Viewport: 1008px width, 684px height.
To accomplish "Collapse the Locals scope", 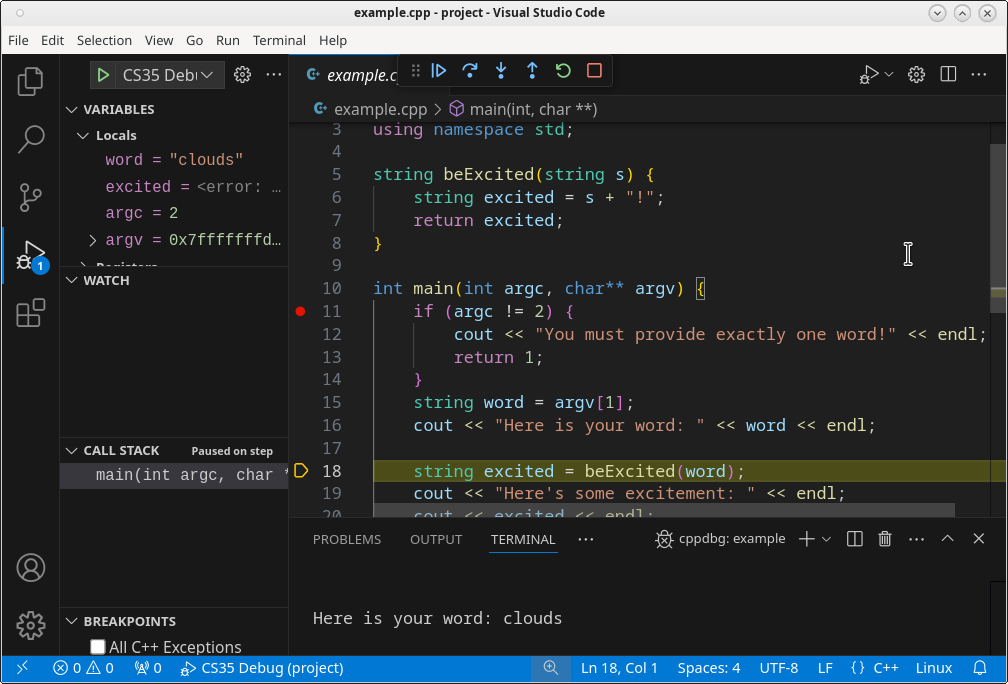I will (82, 136).
